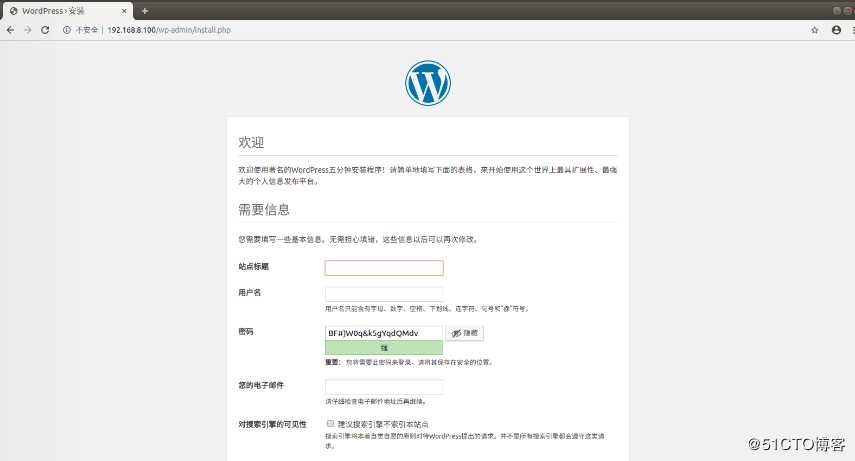
Task: Focus the 您的电子邮件 input field
Action: pyautogui.click(x=384, y=387)
